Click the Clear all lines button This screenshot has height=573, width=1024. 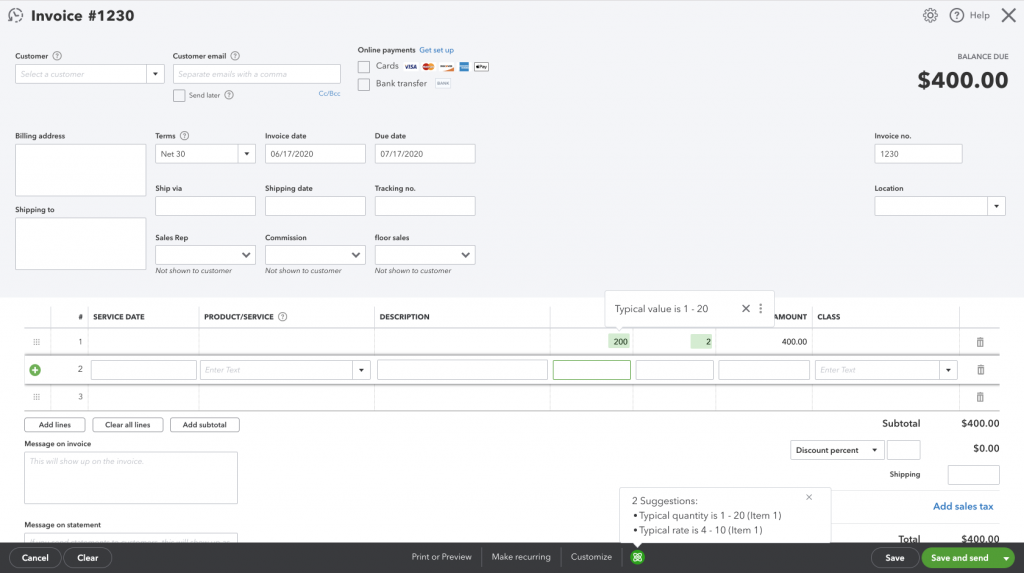(127, 425)
